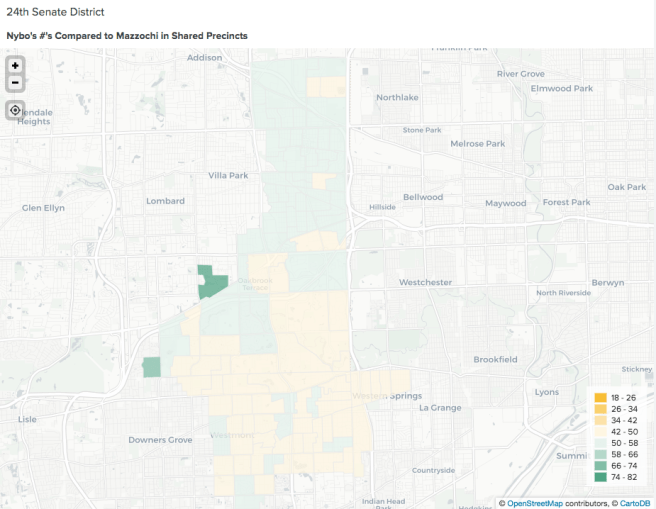Click the North Riverside map label
Image resolution: width=656 pixels, height=509 pixels.
564,293
